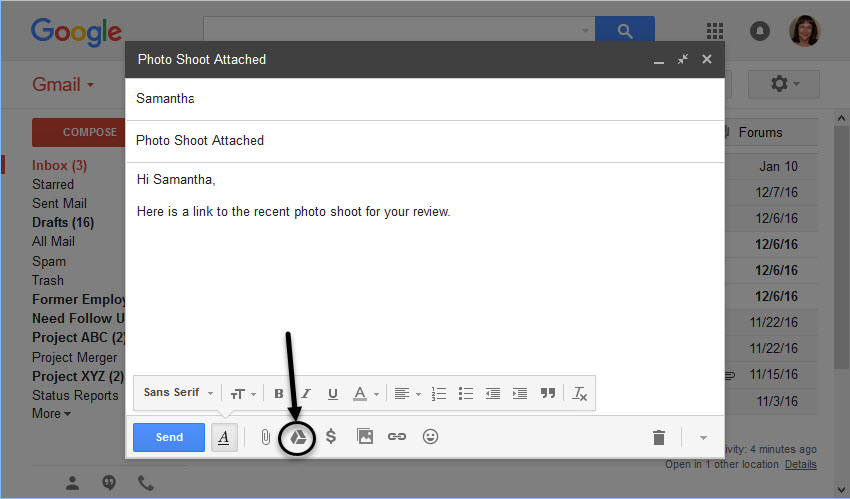The width and height of the screenshot is (850, 499).
Task: Open All Mail folder
Action: tap(54, 242)
